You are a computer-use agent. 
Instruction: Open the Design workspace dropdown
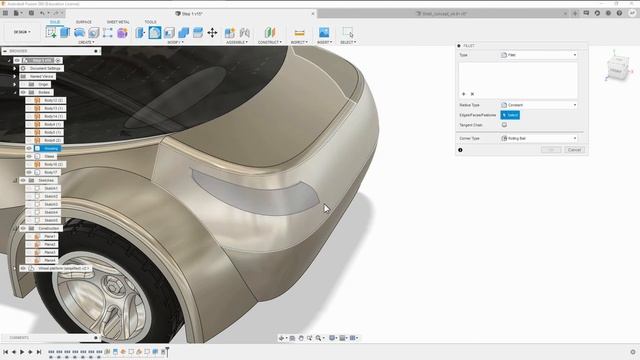[22, 32]
